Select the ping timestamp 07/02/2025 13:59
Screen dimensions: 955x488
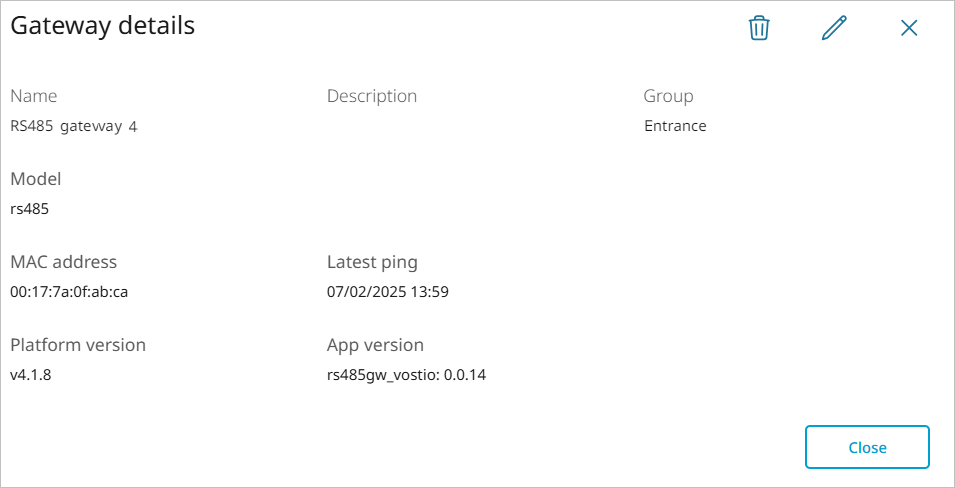point(388,292)
